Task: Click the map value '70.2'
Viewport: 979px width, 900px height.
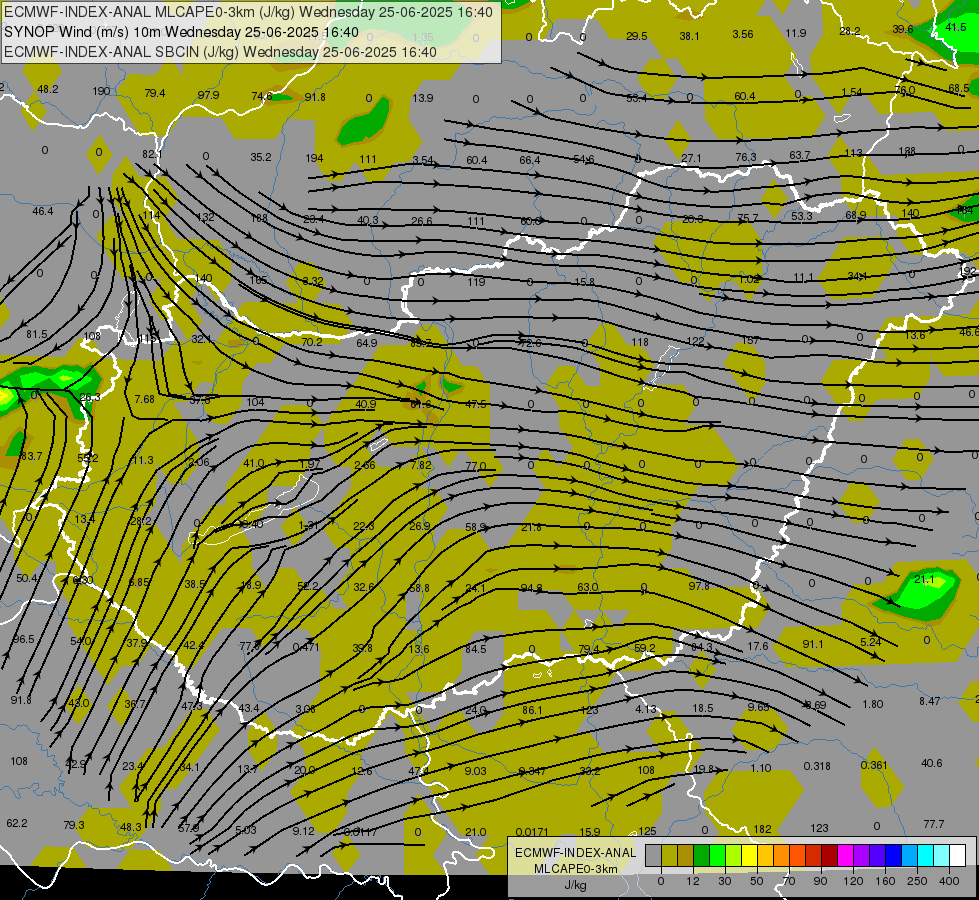Action: tap(312, 342)
